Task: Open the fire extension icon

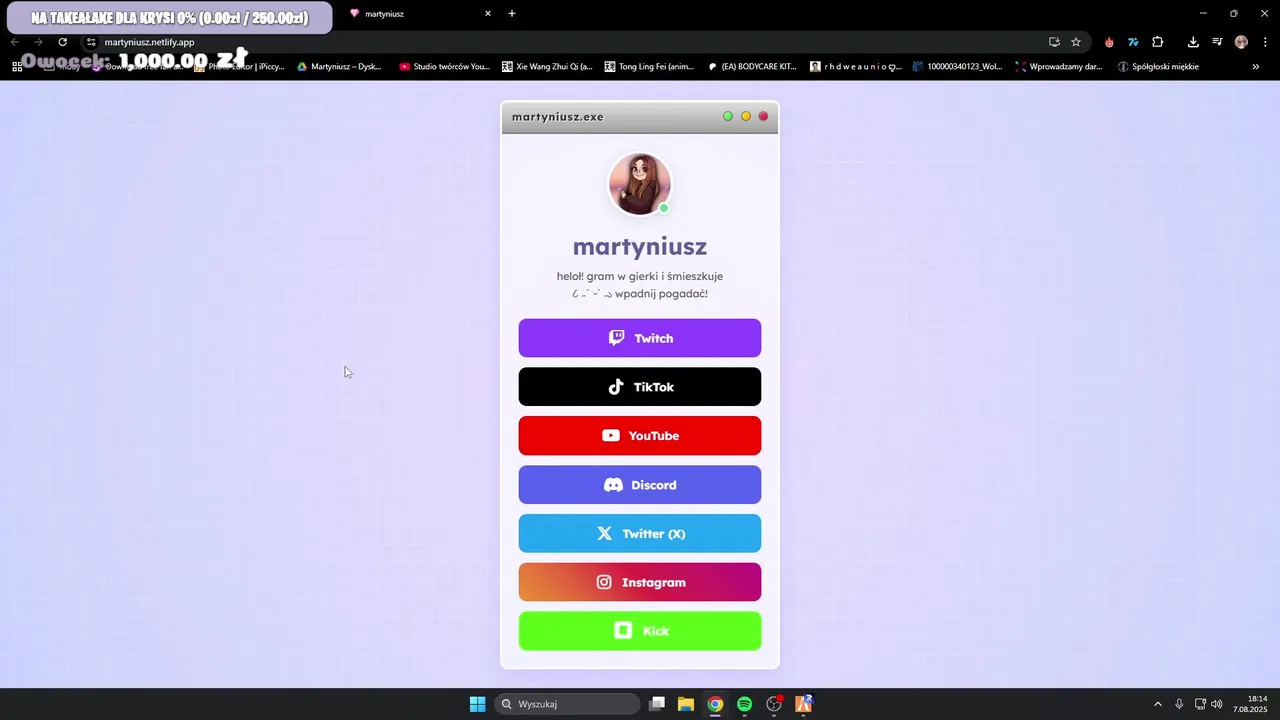Action: [x=1109, y=42]
